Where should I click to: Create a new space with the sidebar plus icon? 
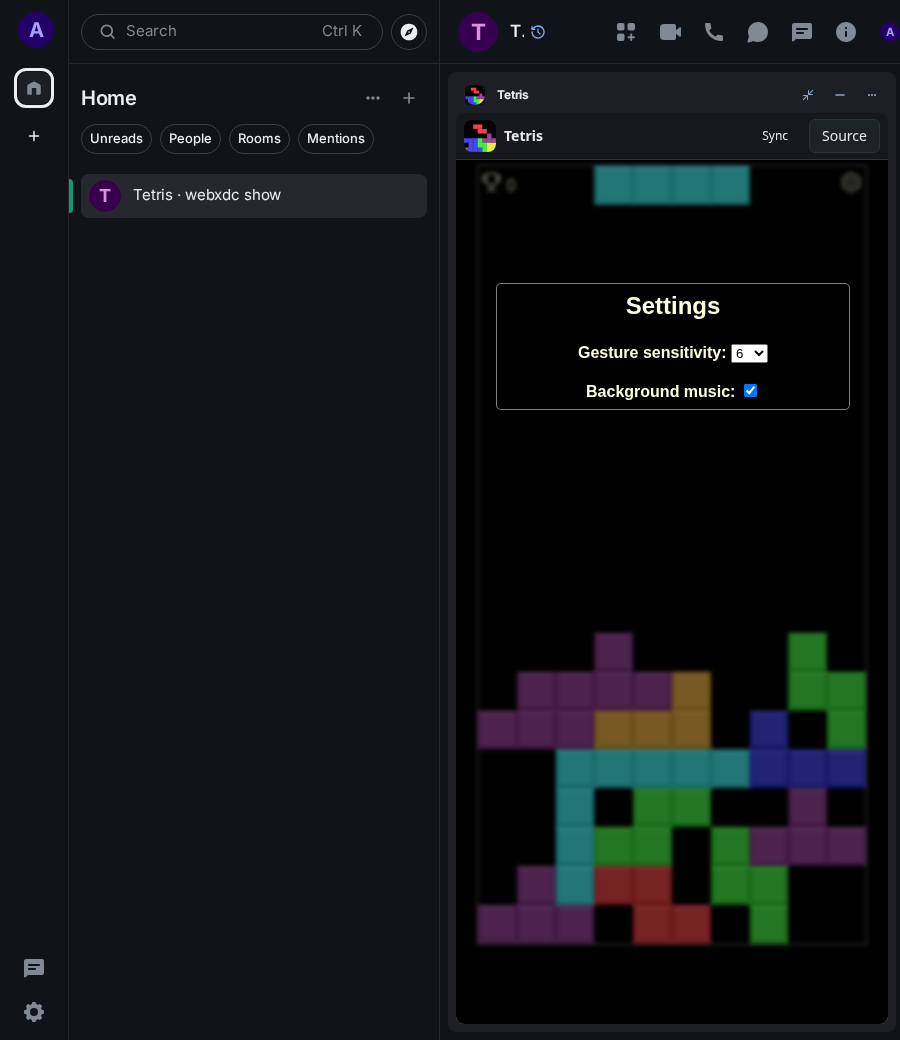tap(34, 136)
